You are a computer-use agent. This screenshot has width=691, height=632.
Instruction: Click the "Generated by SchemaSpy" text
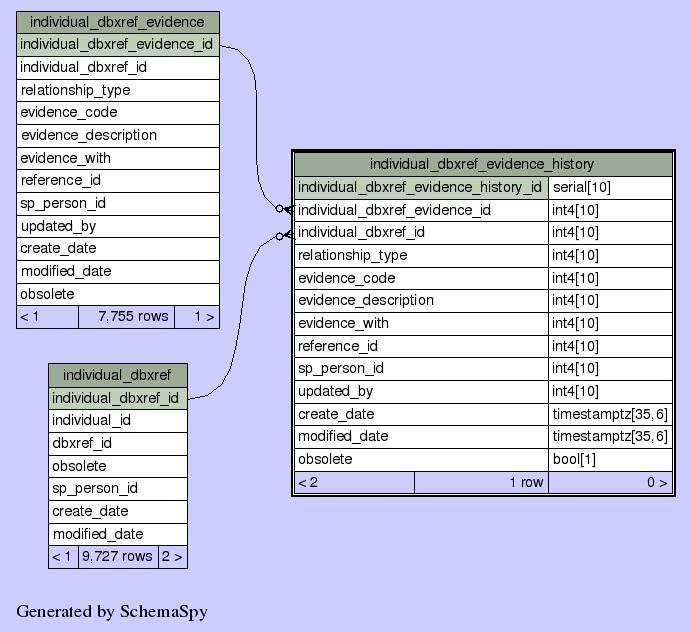pyautogui.click(x=112, y=611)
